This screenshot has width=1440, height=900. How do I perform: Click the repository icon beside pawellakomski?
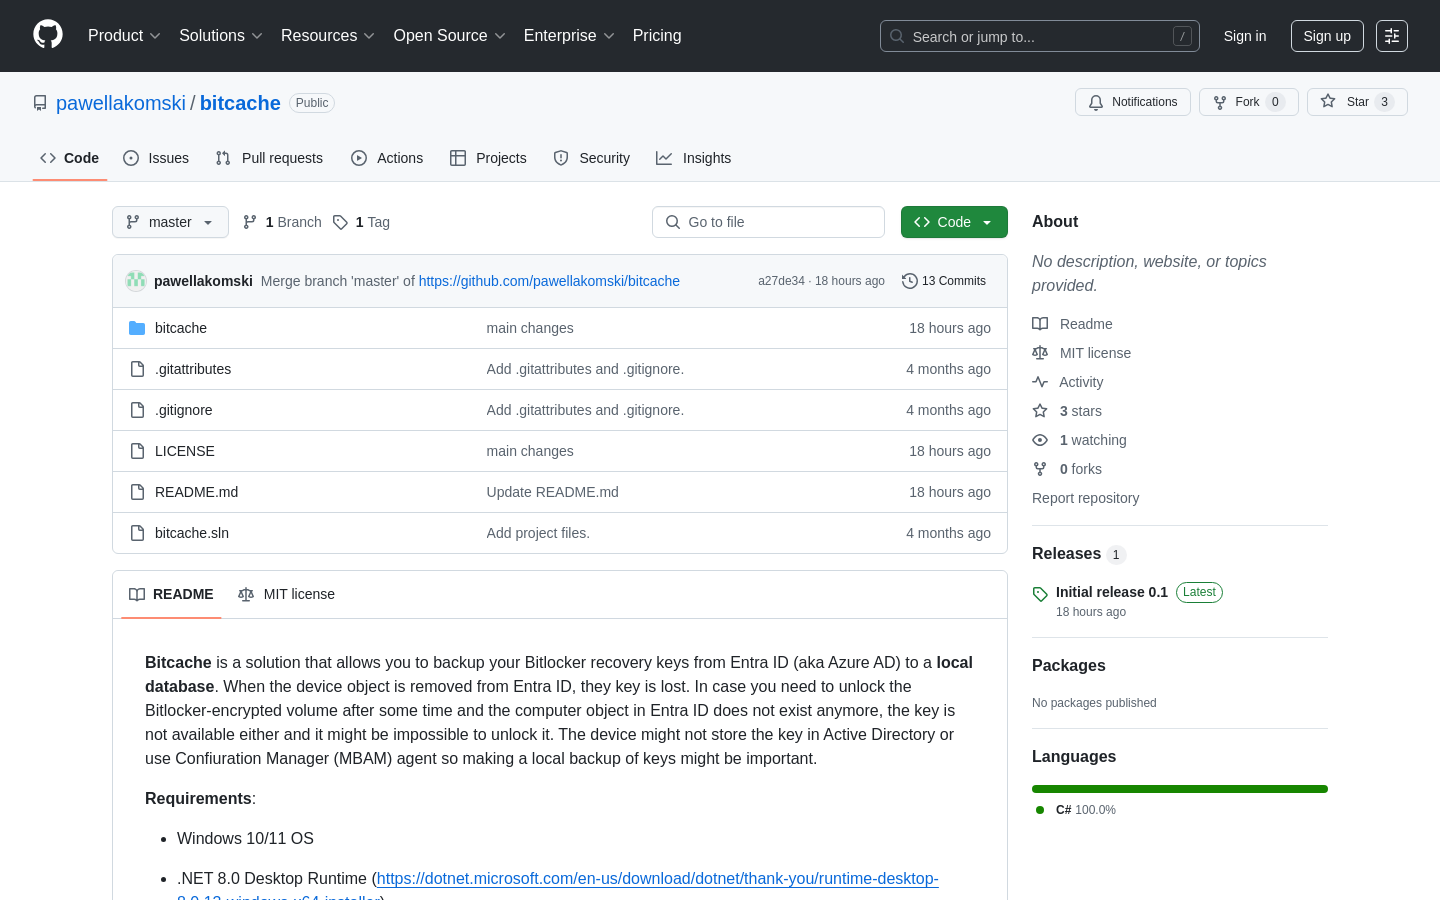pos(40,103)
